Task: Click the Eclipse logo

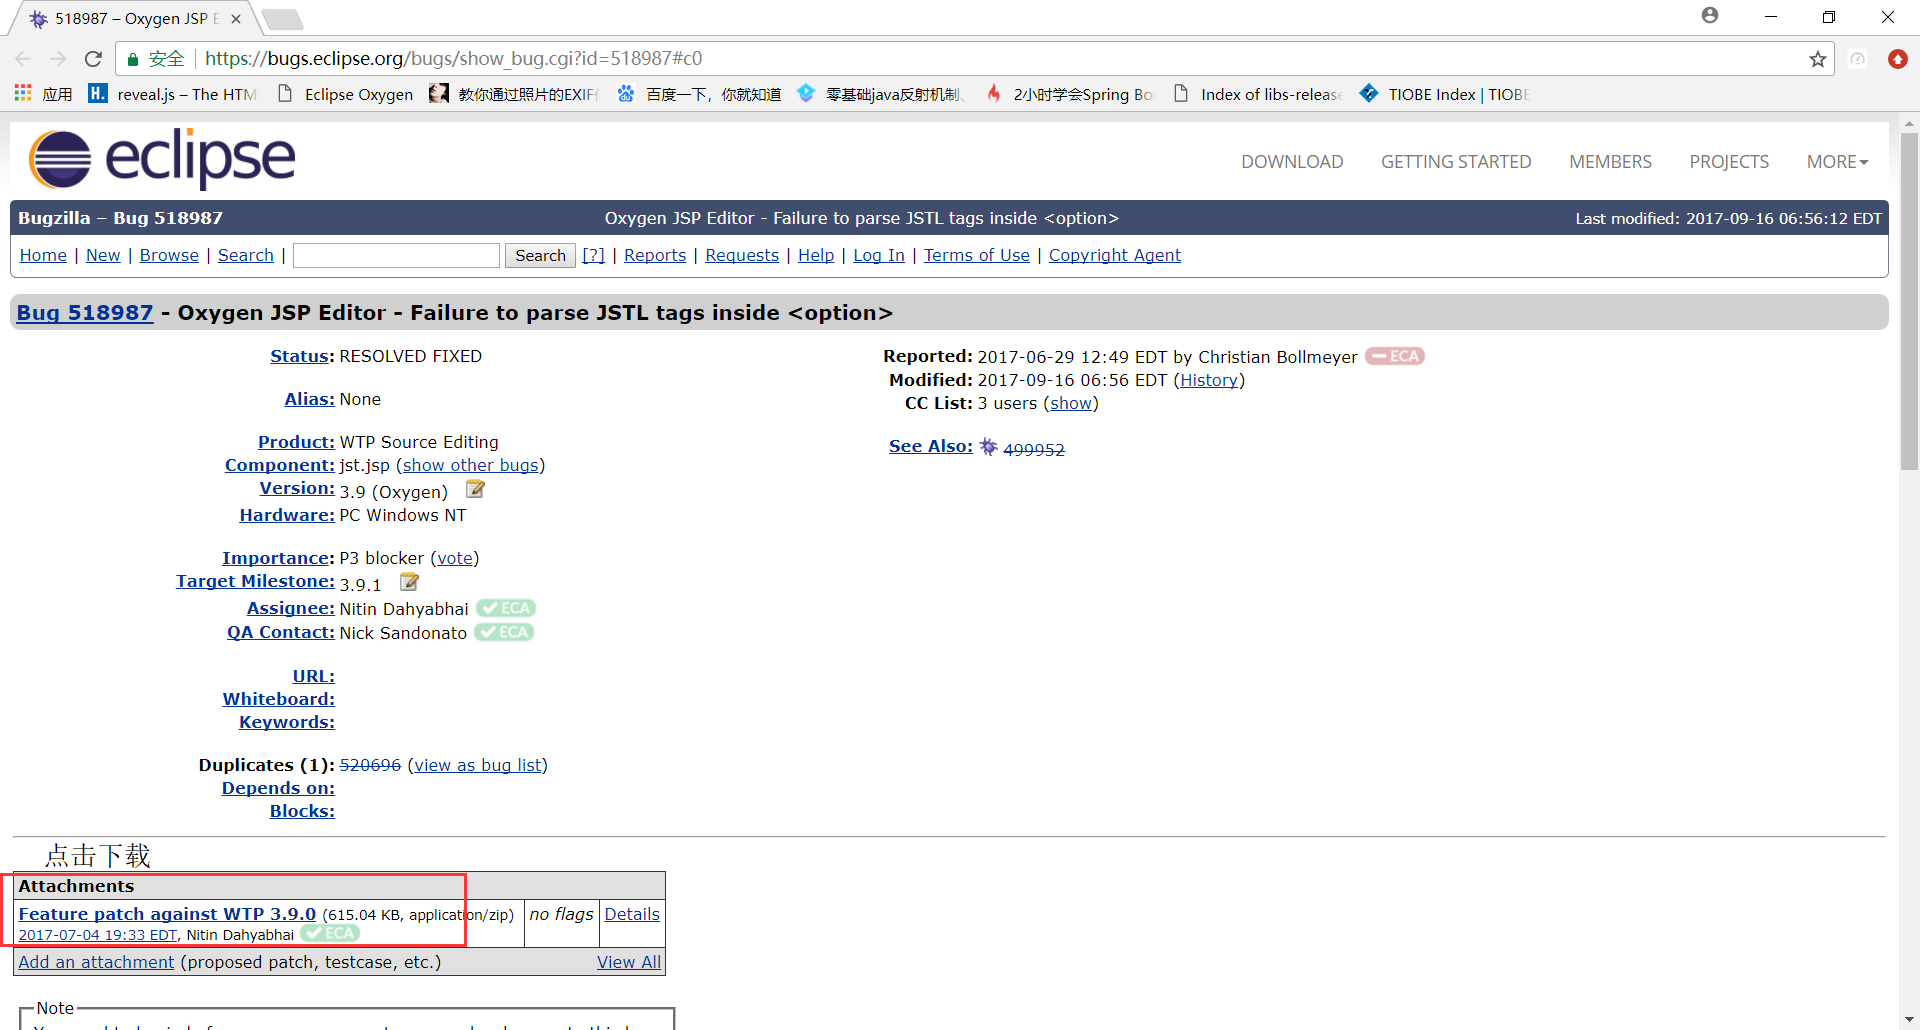Action: click(162, 158)
